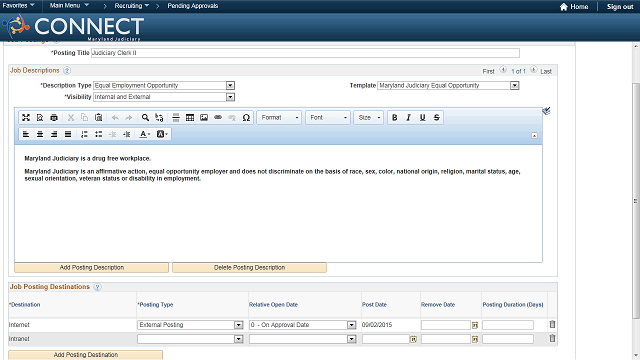Insert a bulleted list
This screenshot has height=360, width=640.
pos(98,134)
